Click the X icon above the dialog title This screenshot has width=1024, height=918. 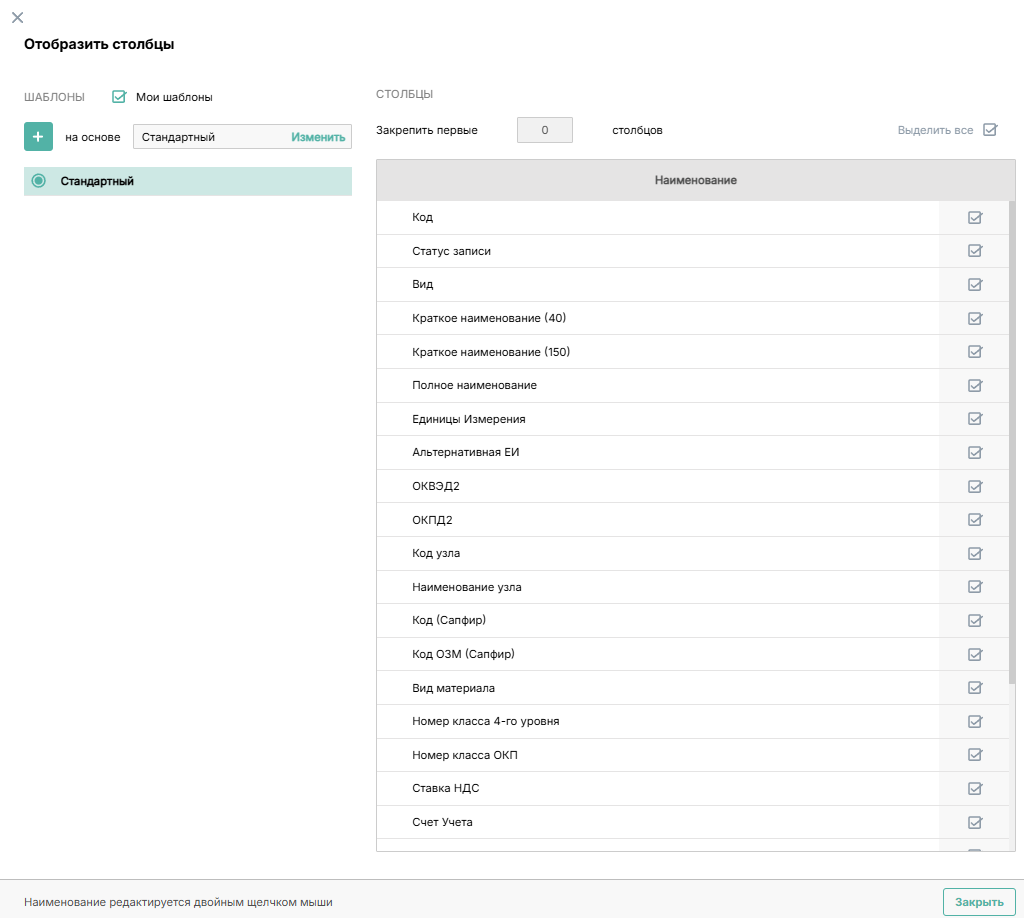pos(17,17)
